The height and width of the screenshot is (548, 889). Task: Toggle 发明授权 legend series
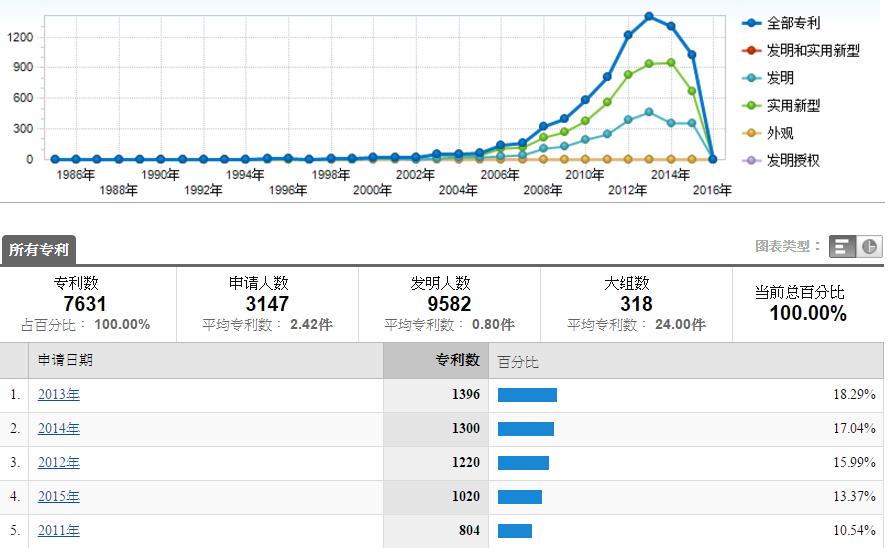[x=781, y=160]
